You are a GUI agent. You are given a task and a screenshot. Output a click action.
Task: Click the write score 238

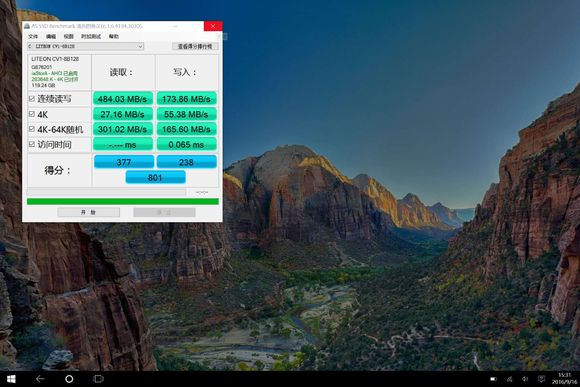pos(186,162)
